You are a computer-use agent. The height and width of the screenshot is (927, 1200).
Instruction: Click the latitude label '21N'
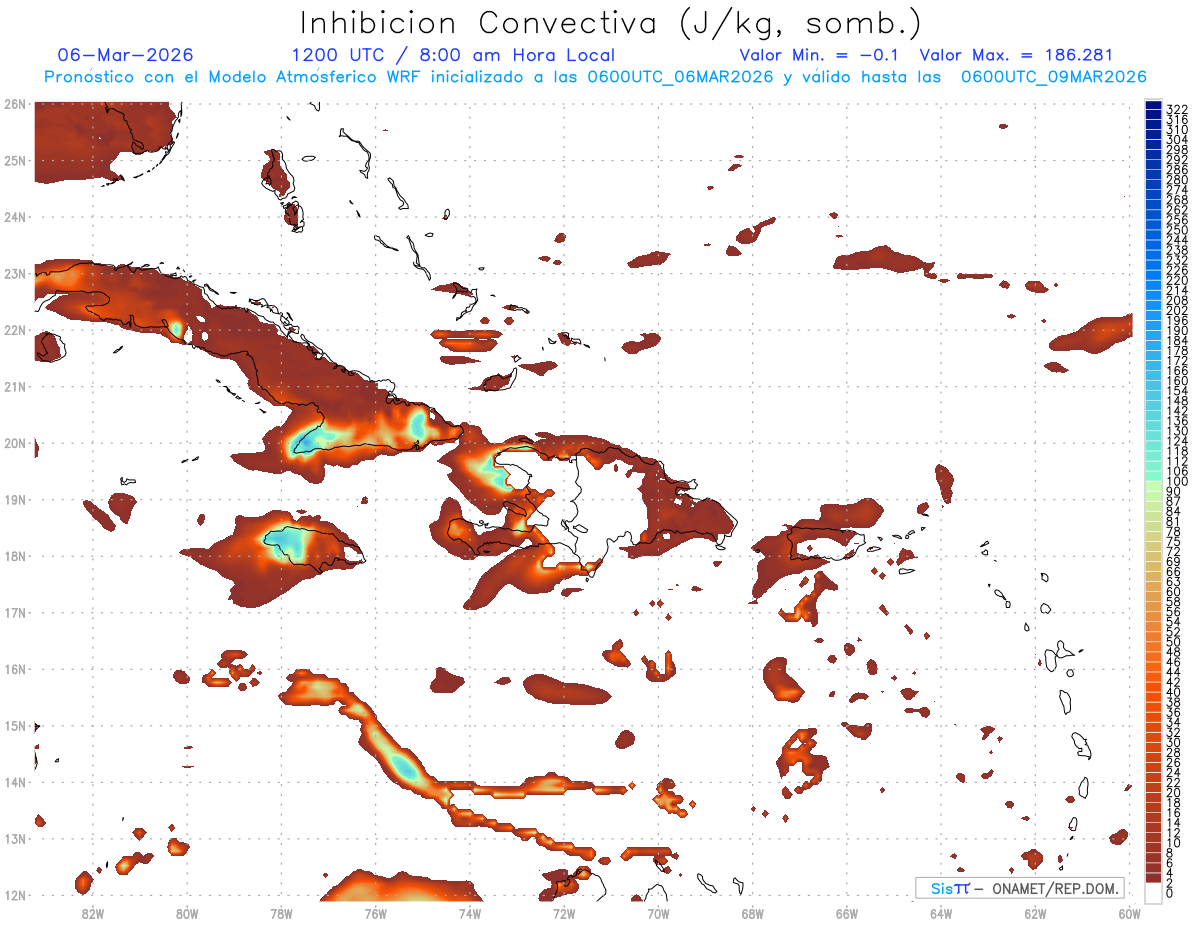pyautogui.click(x=15, y=386)
